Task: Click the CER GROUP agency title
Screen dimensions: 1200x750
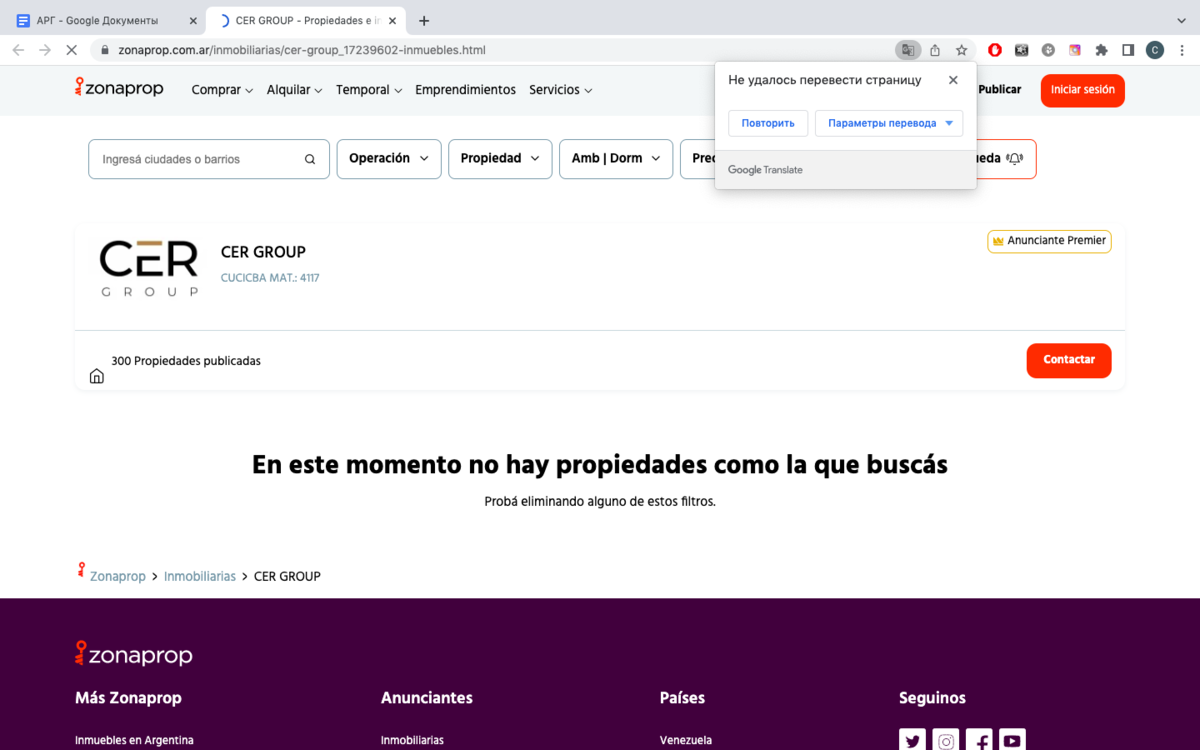Action: (263, 252)
